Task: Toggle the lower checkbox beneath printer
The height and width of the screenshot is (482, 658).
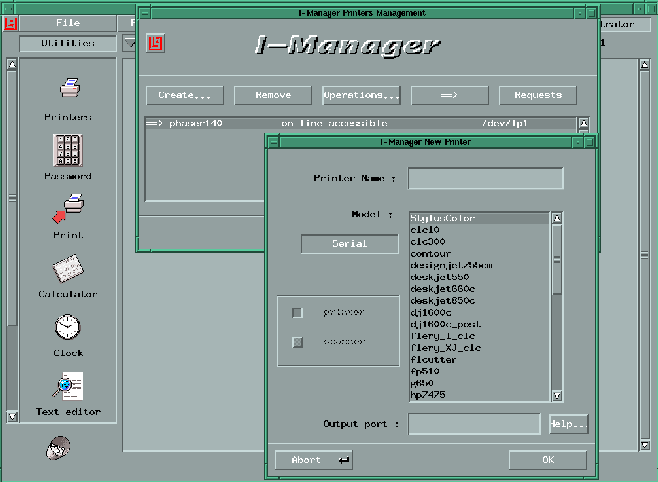Action: (x=297, y=342)
